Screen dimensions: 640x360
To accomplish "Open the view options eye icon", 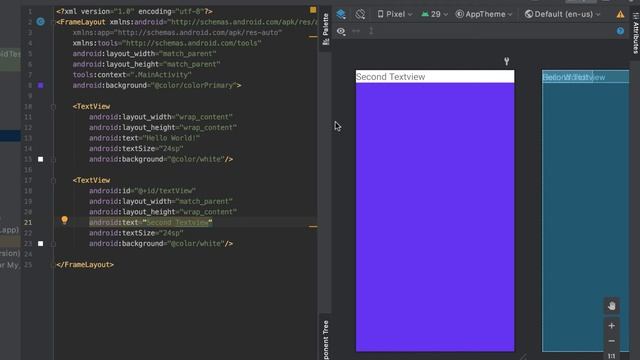I will point(341,31).
